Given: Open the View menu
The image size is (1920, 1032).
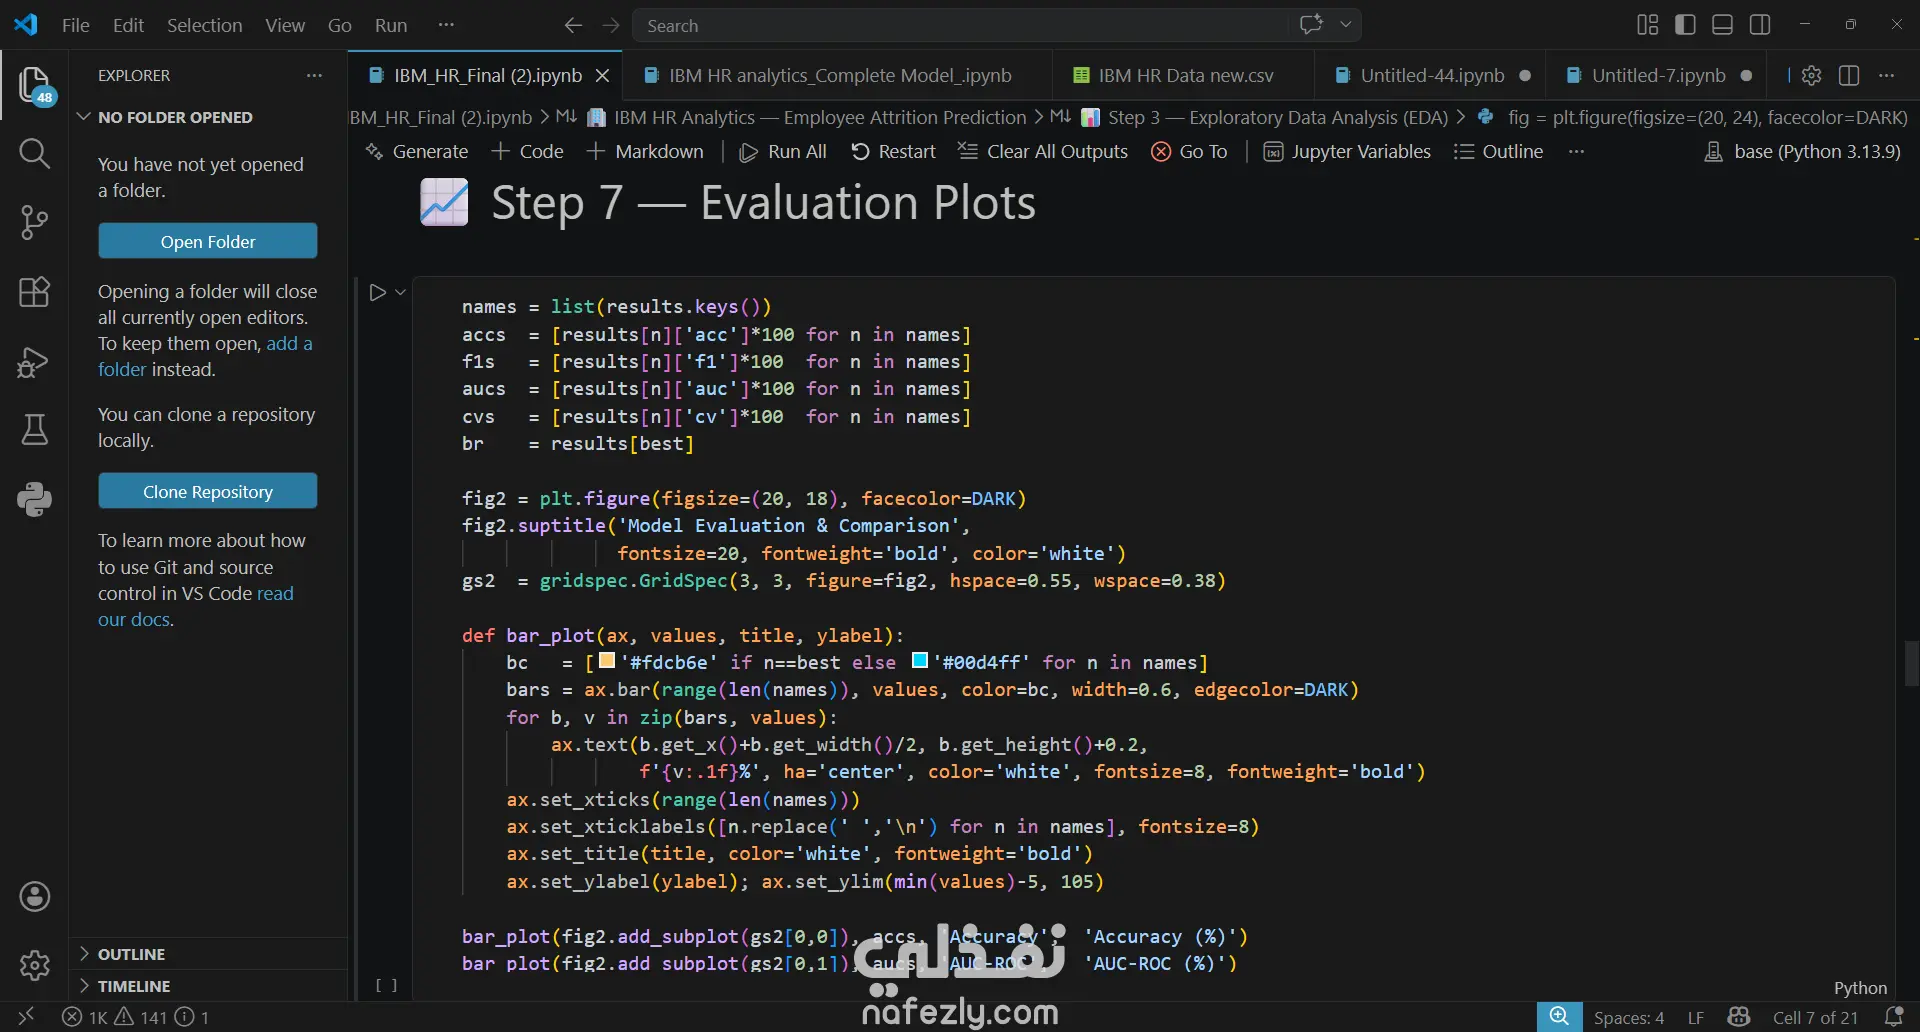Looking at the screenshot, I should [285, 25].
